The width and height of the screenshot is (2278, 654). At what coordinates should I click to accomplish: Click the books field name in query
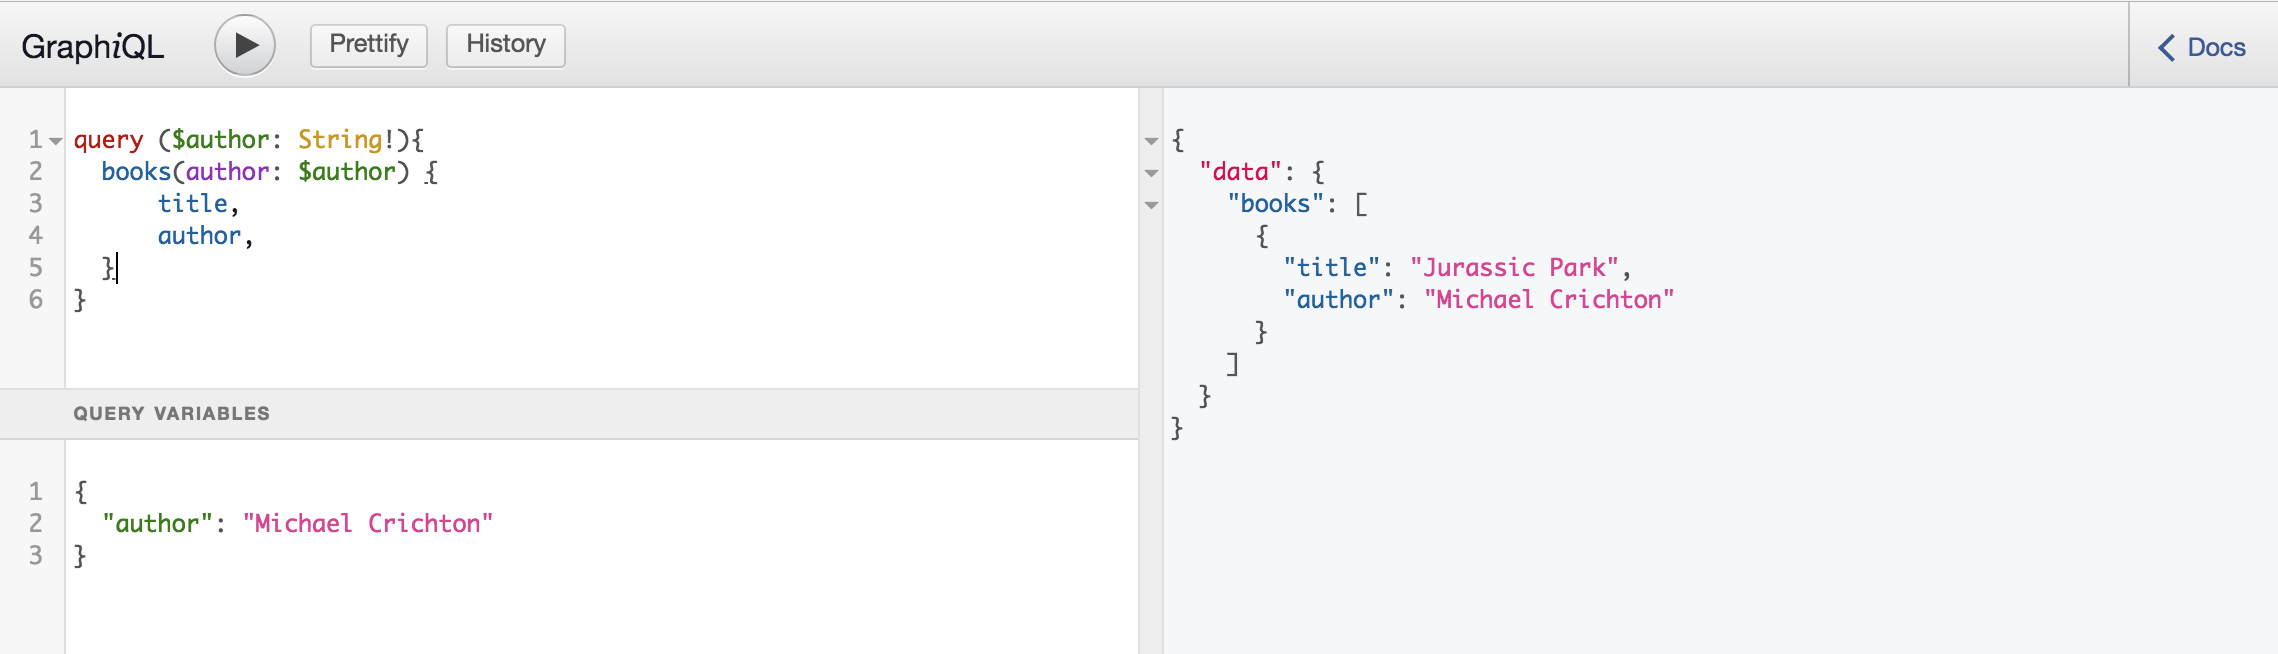136,172
